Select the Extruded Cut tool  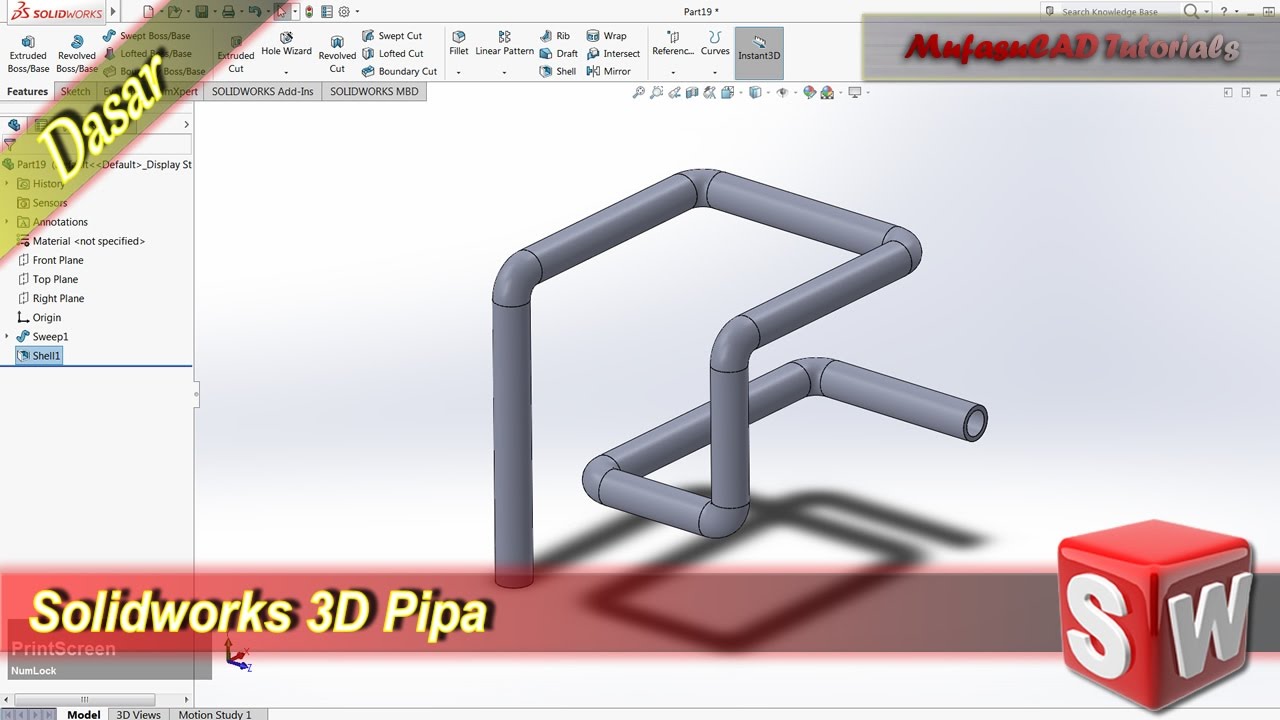[236, 55]
